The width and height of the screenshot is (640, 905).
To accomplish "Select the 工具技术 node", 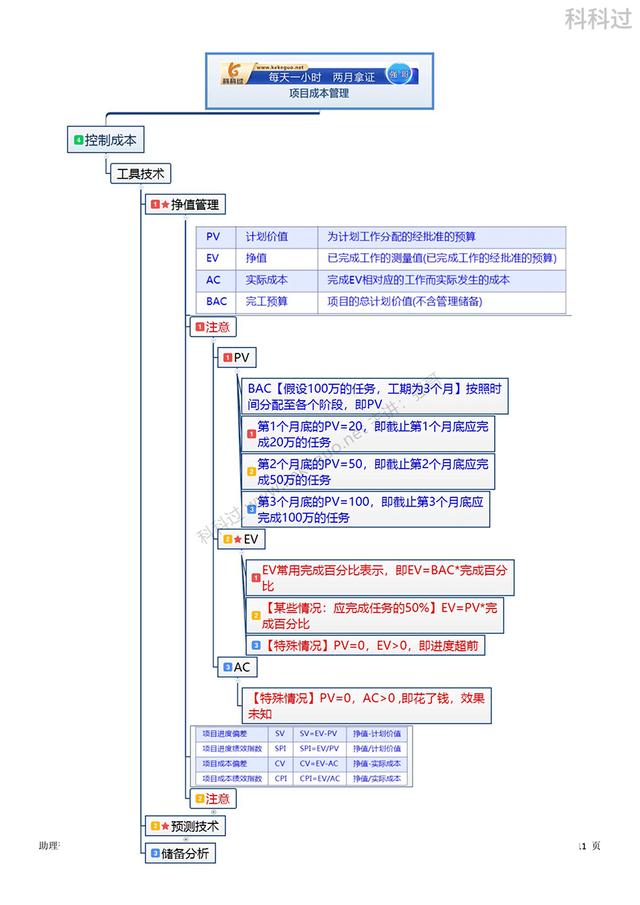I will [x=140, y=173].
